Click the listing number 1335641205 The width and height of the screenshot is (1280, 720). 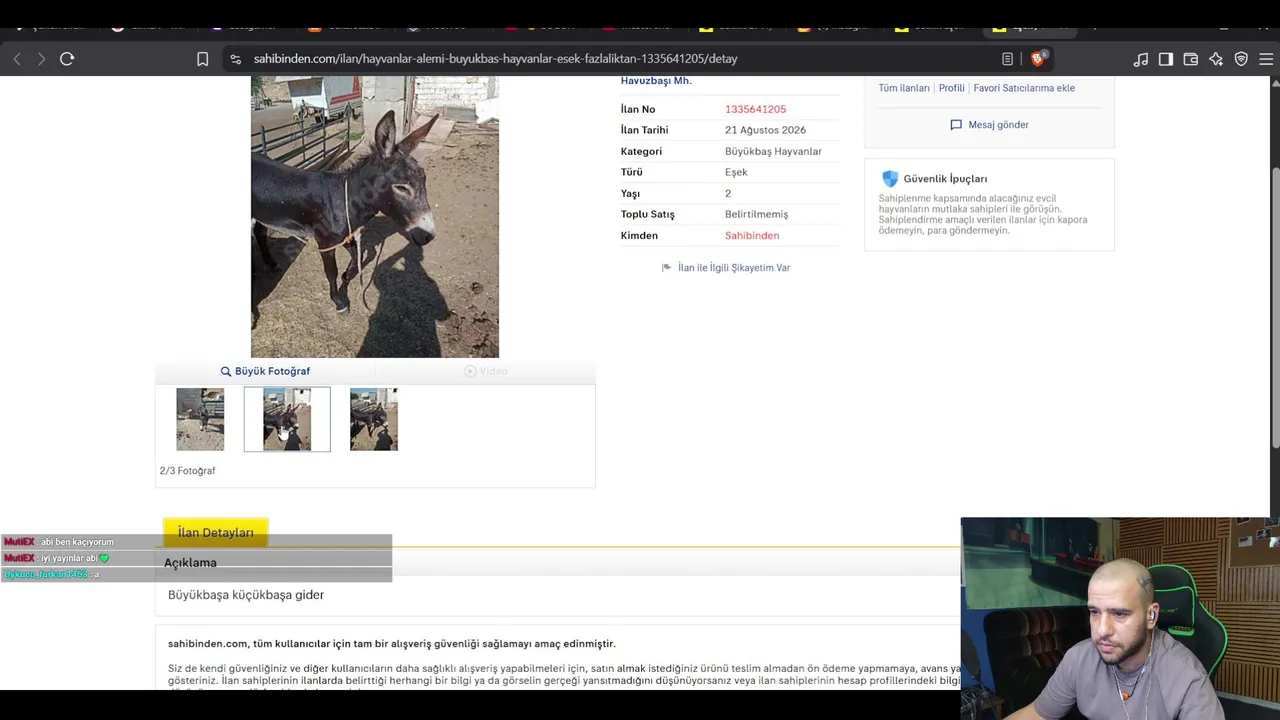(x=755, y=109)
